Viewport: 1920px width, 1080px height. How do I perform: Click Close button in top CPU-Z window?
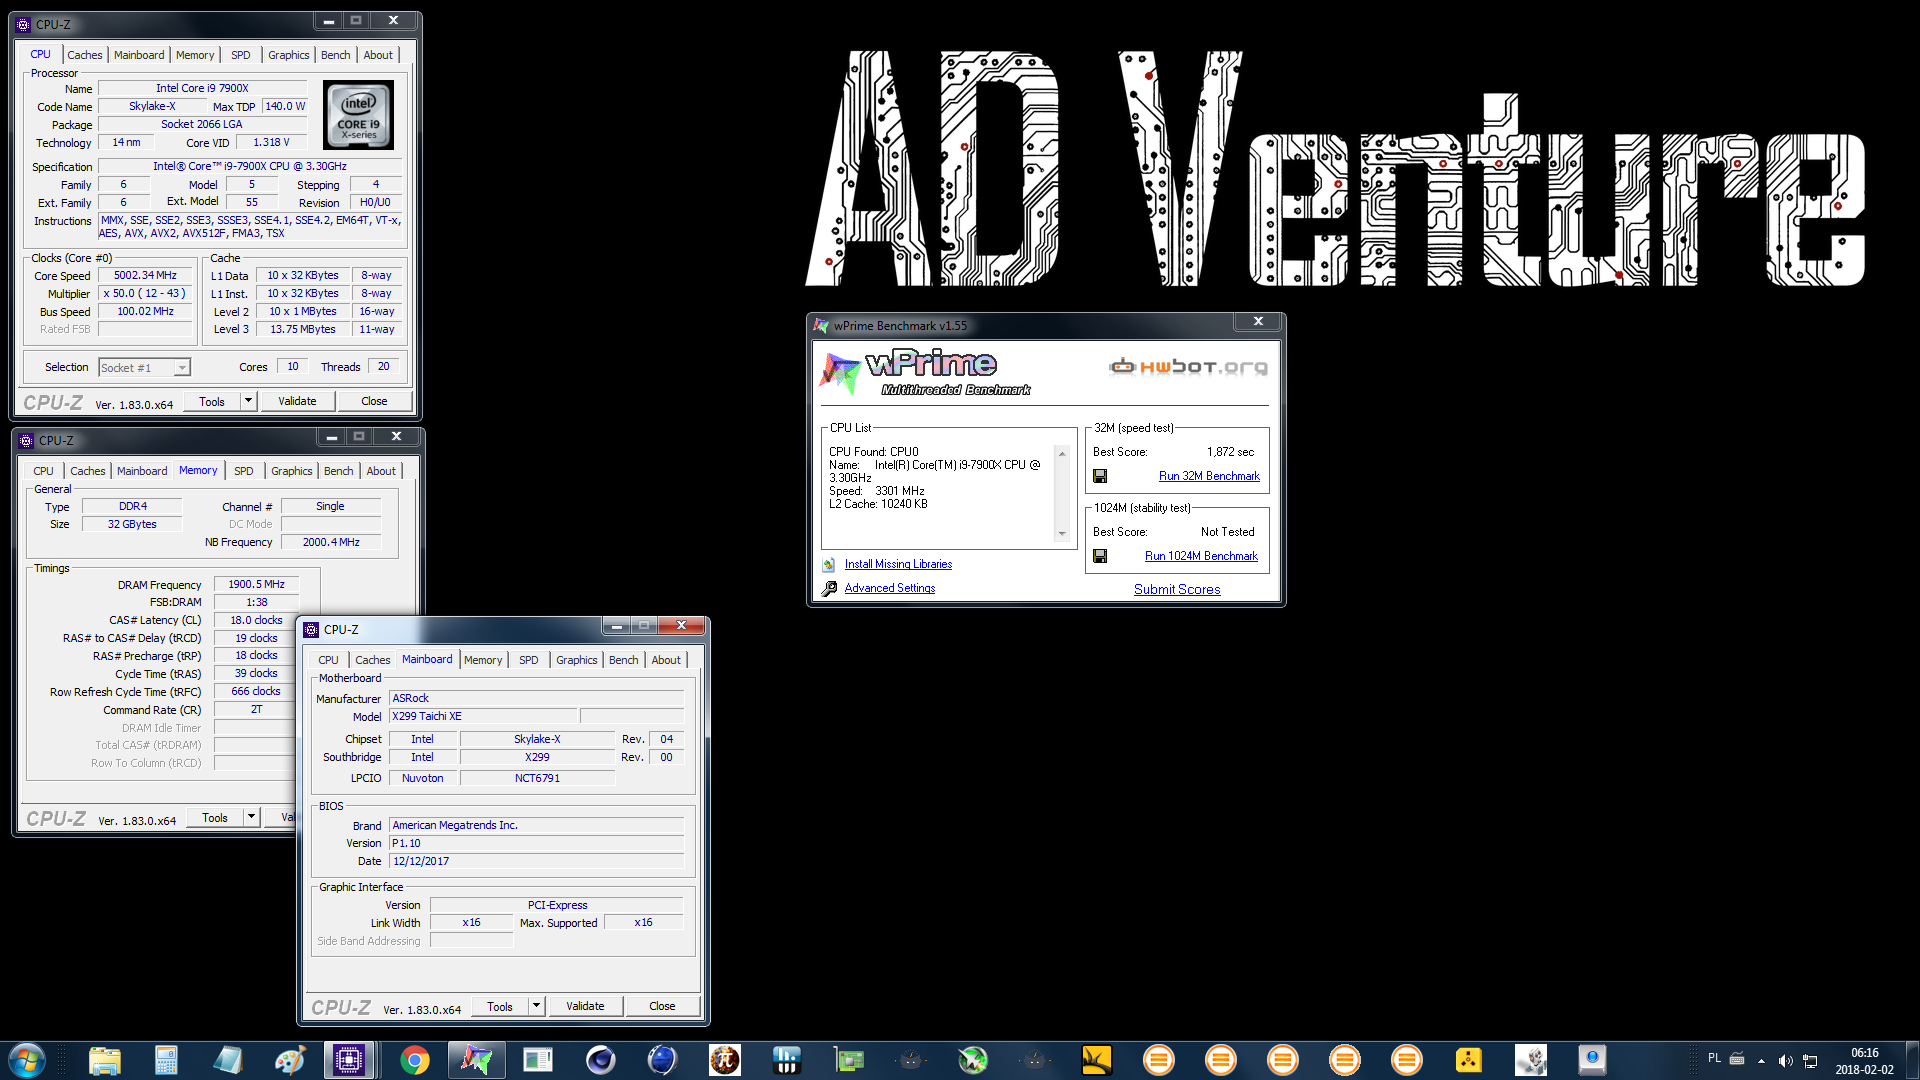(374, 401)
